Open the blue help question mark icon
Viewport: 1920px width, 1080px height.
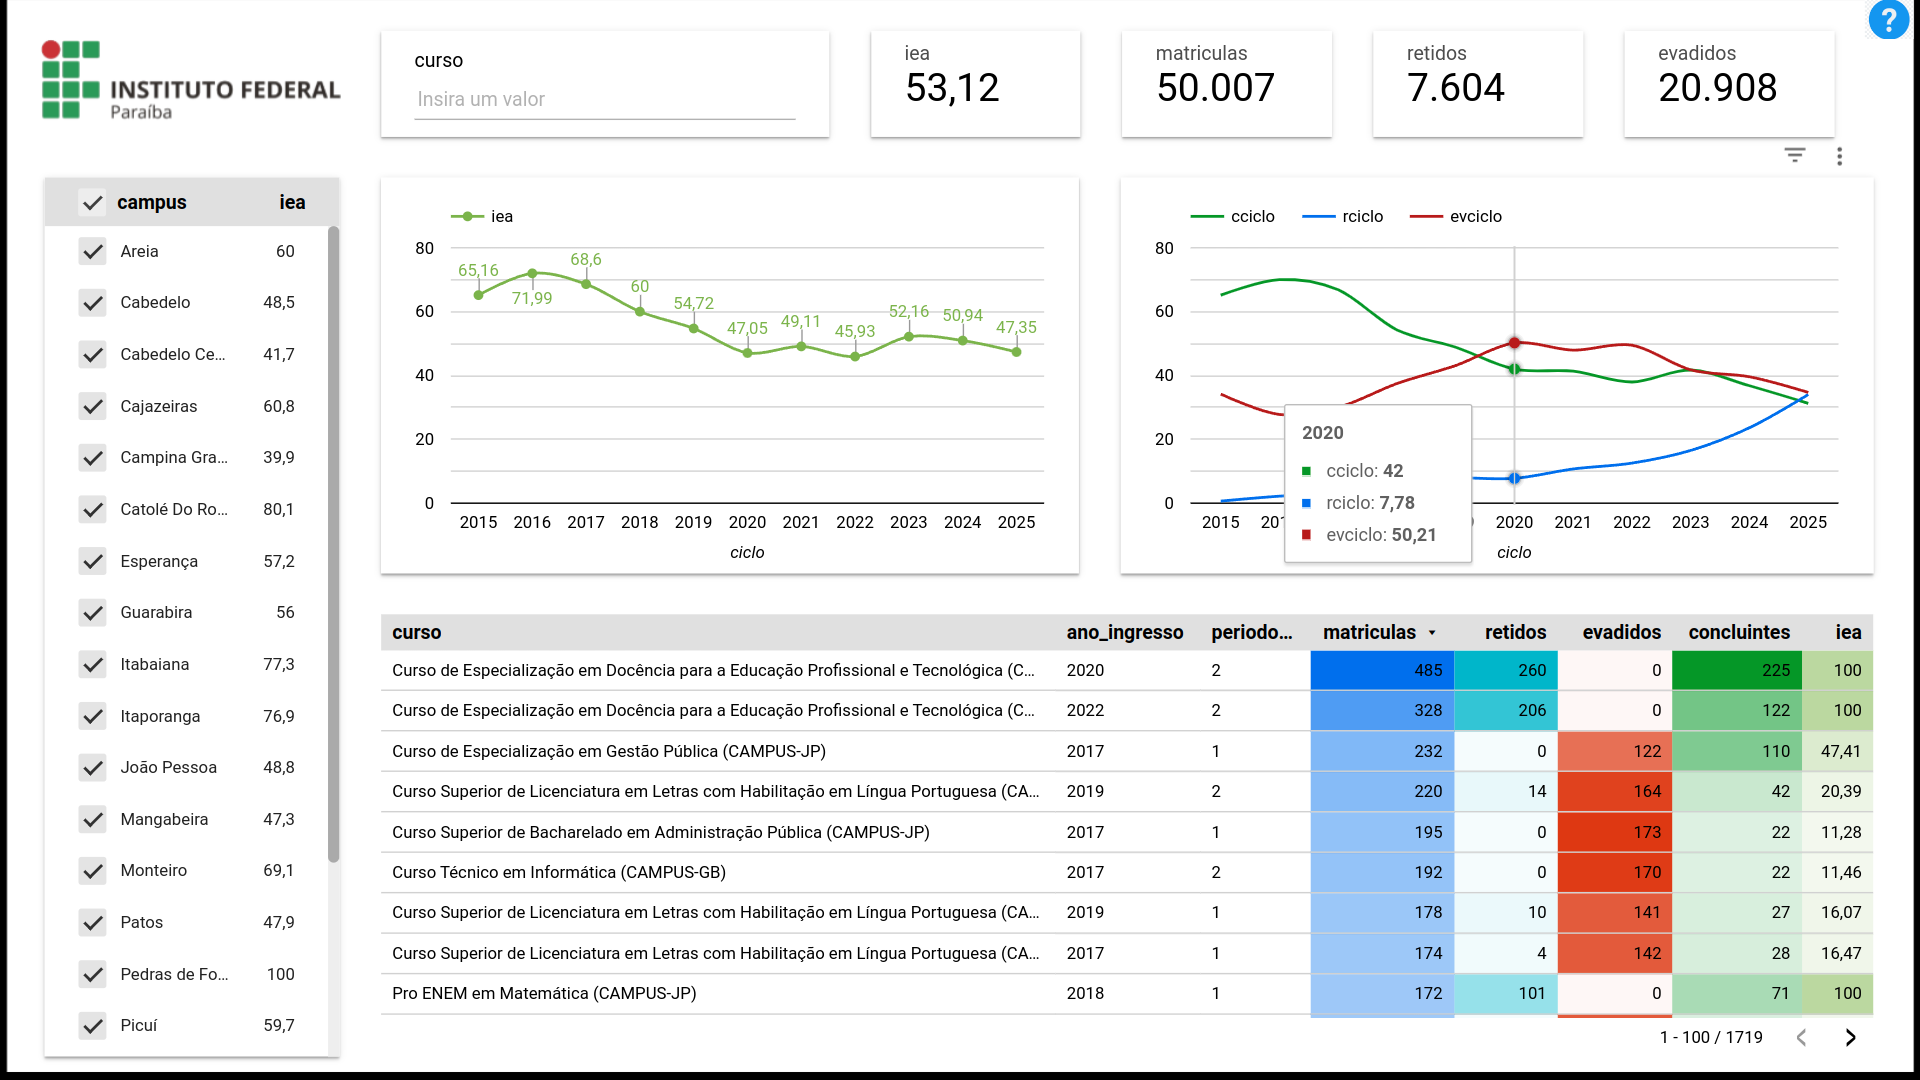[1888, 20]
